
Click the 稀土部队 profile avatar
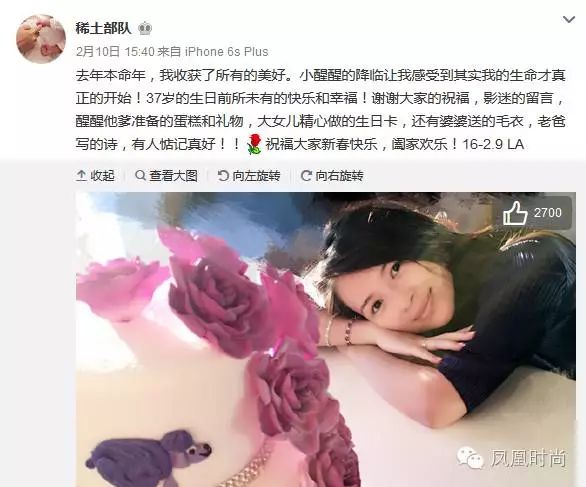coord(41,39)
